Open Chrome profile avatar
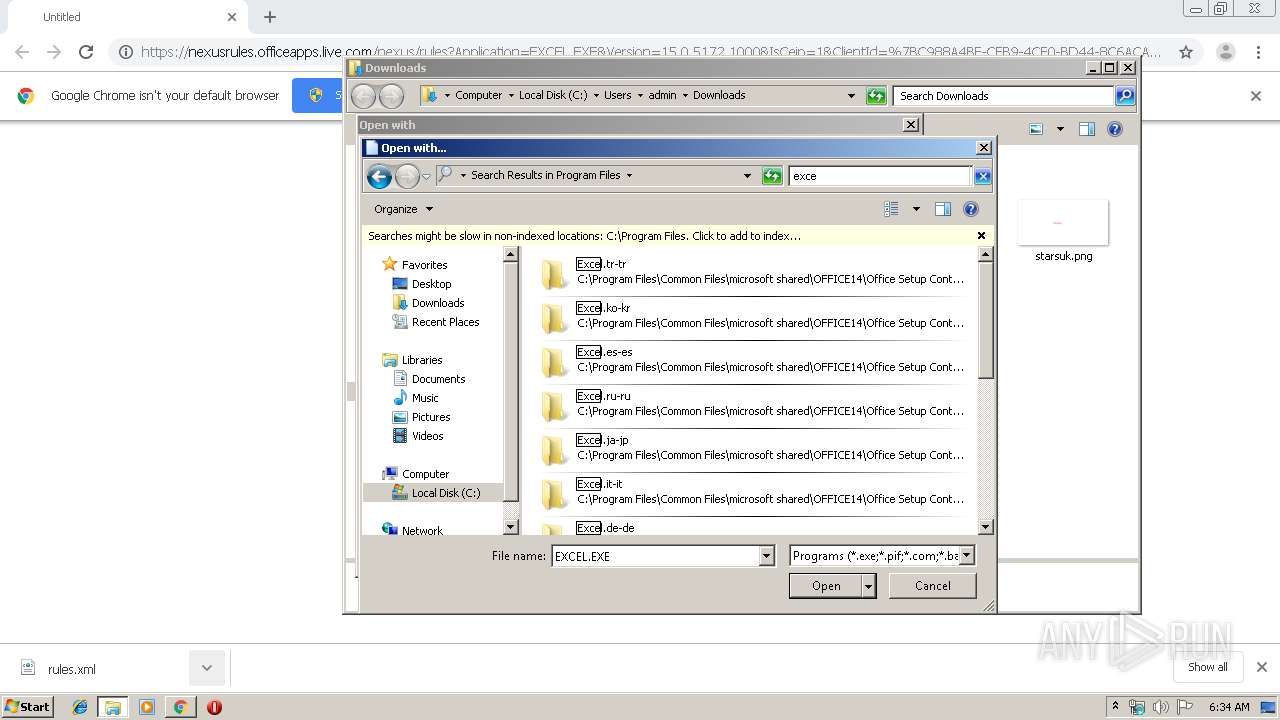Image resolution: width=1280 pixels, height=720 pixels. click(x=1225, y=52)
